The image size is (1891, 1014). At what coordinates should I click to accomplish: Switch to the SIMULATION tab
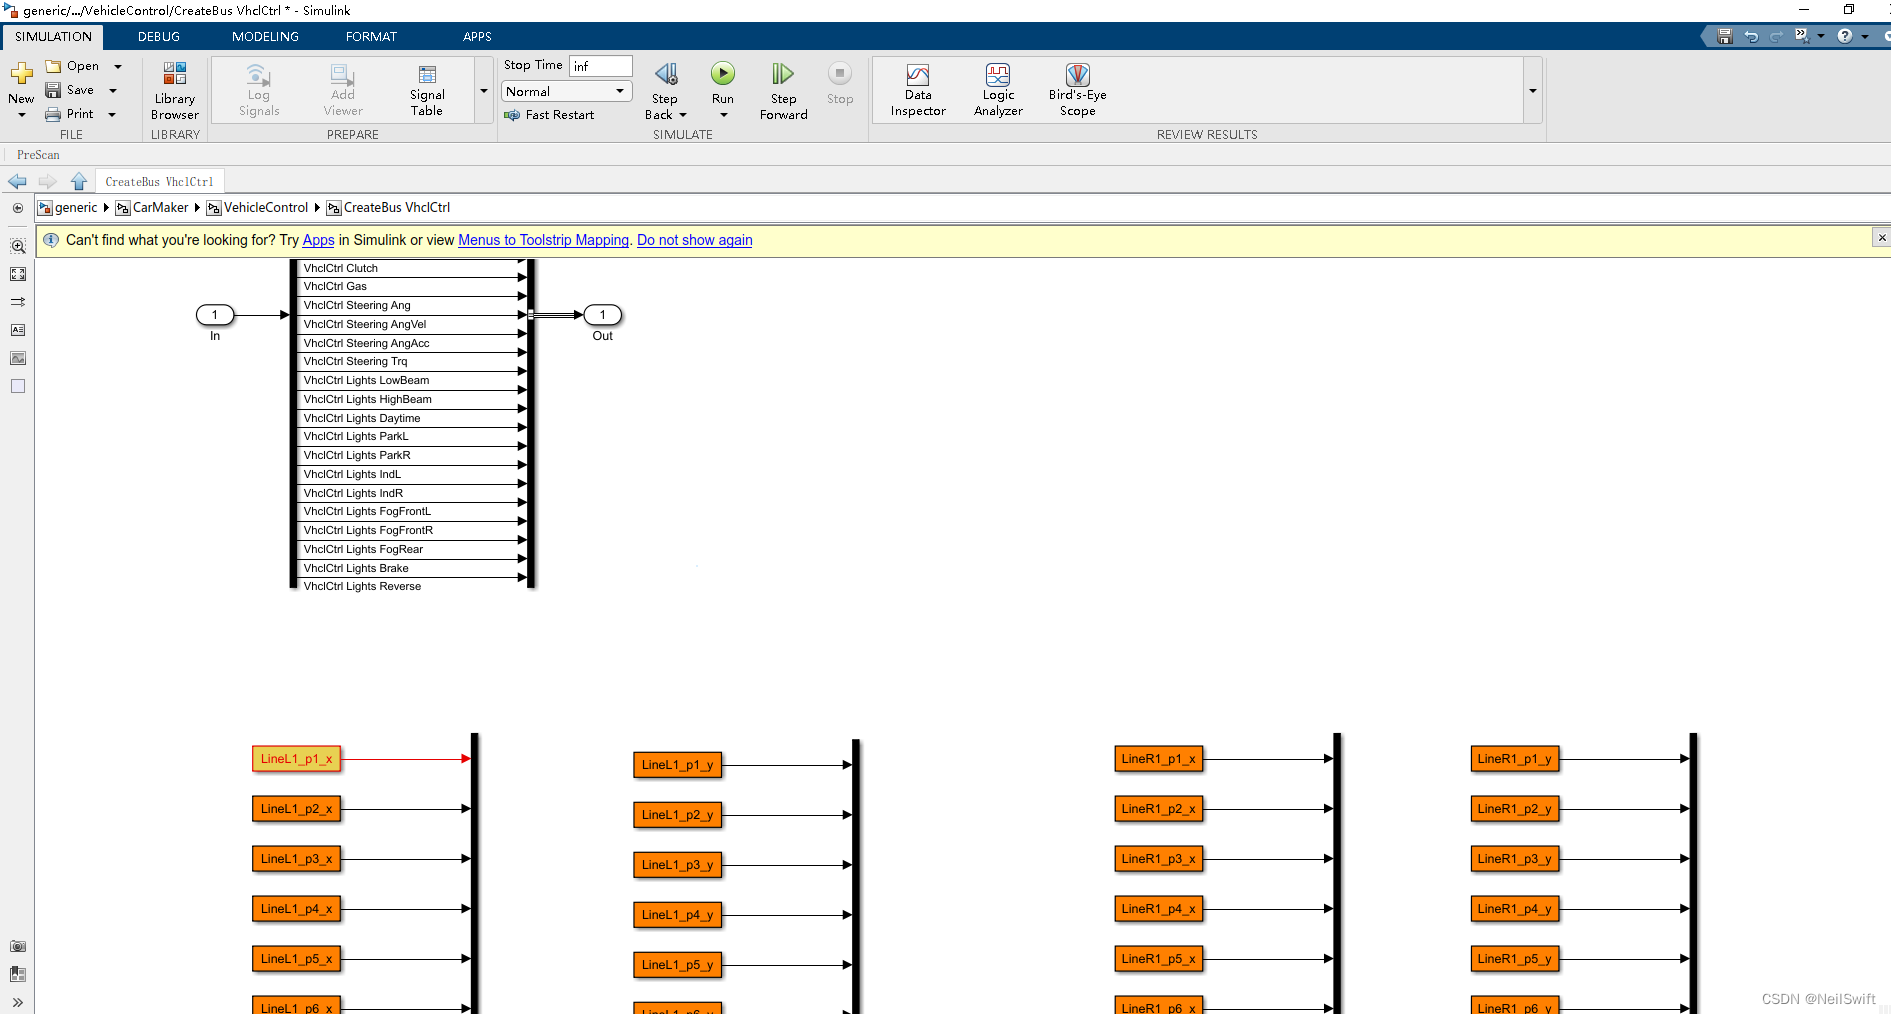point(53,36)
